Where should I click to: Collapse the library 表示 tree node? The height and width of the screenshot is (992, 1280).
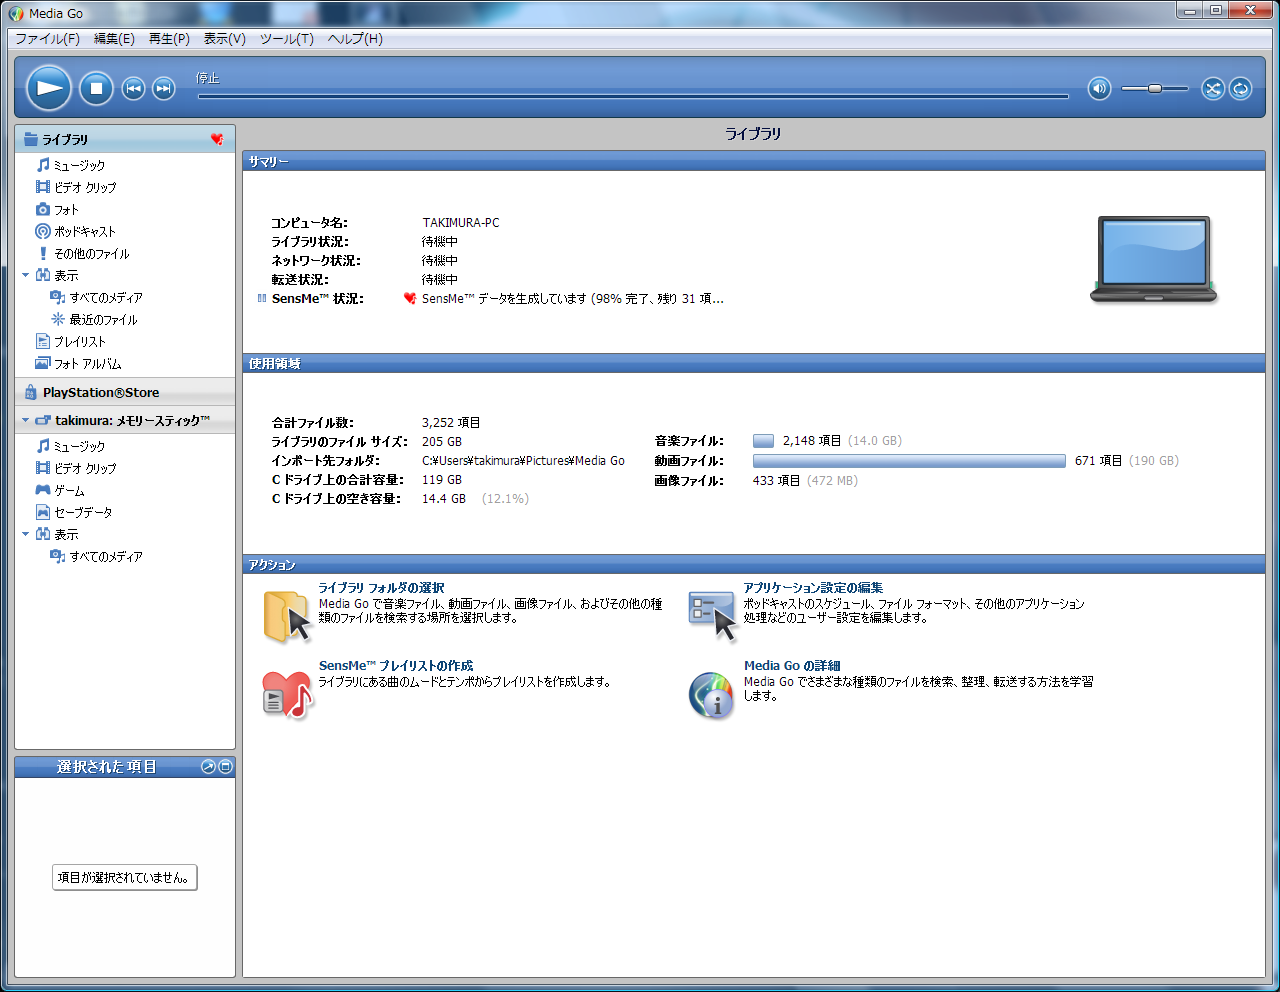26,275
